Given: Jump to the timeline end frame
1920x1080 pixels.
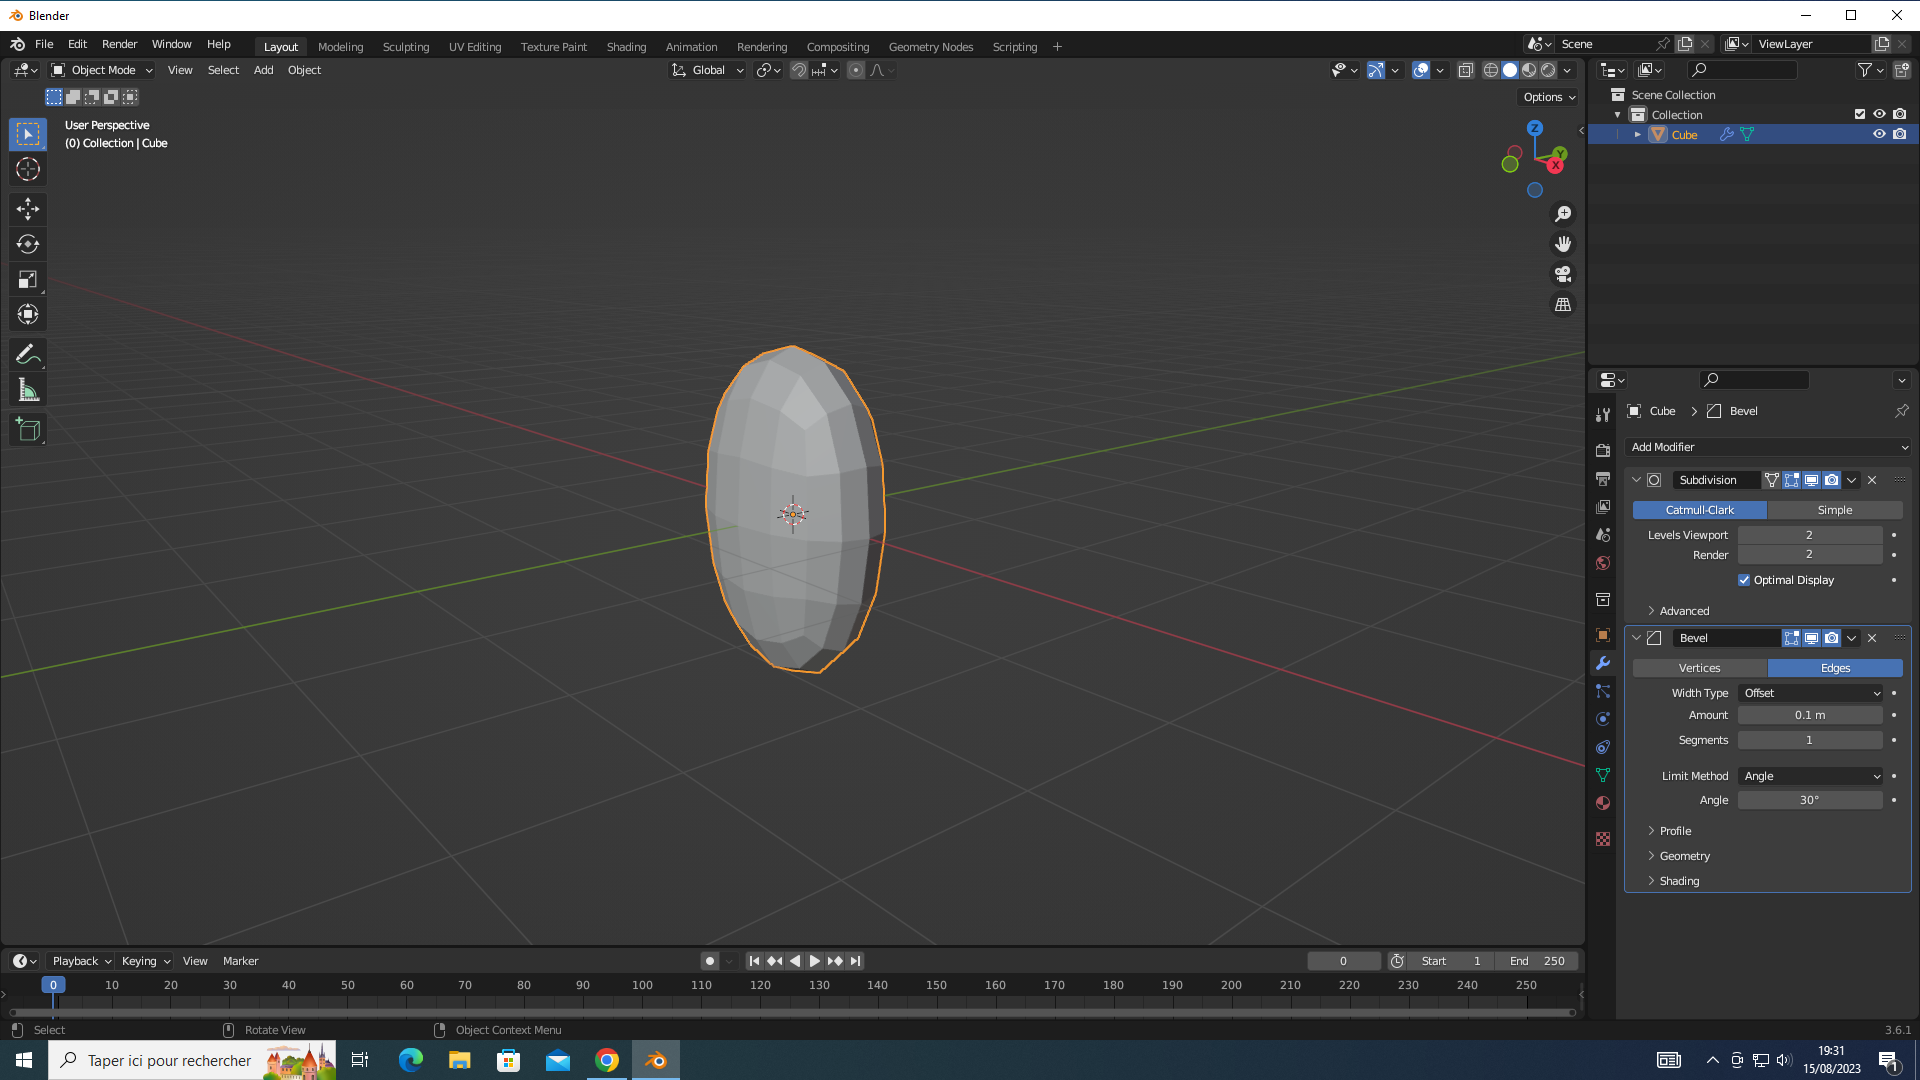Looking at the screenshot, I should pyautogui.click(x=855, y=961).
